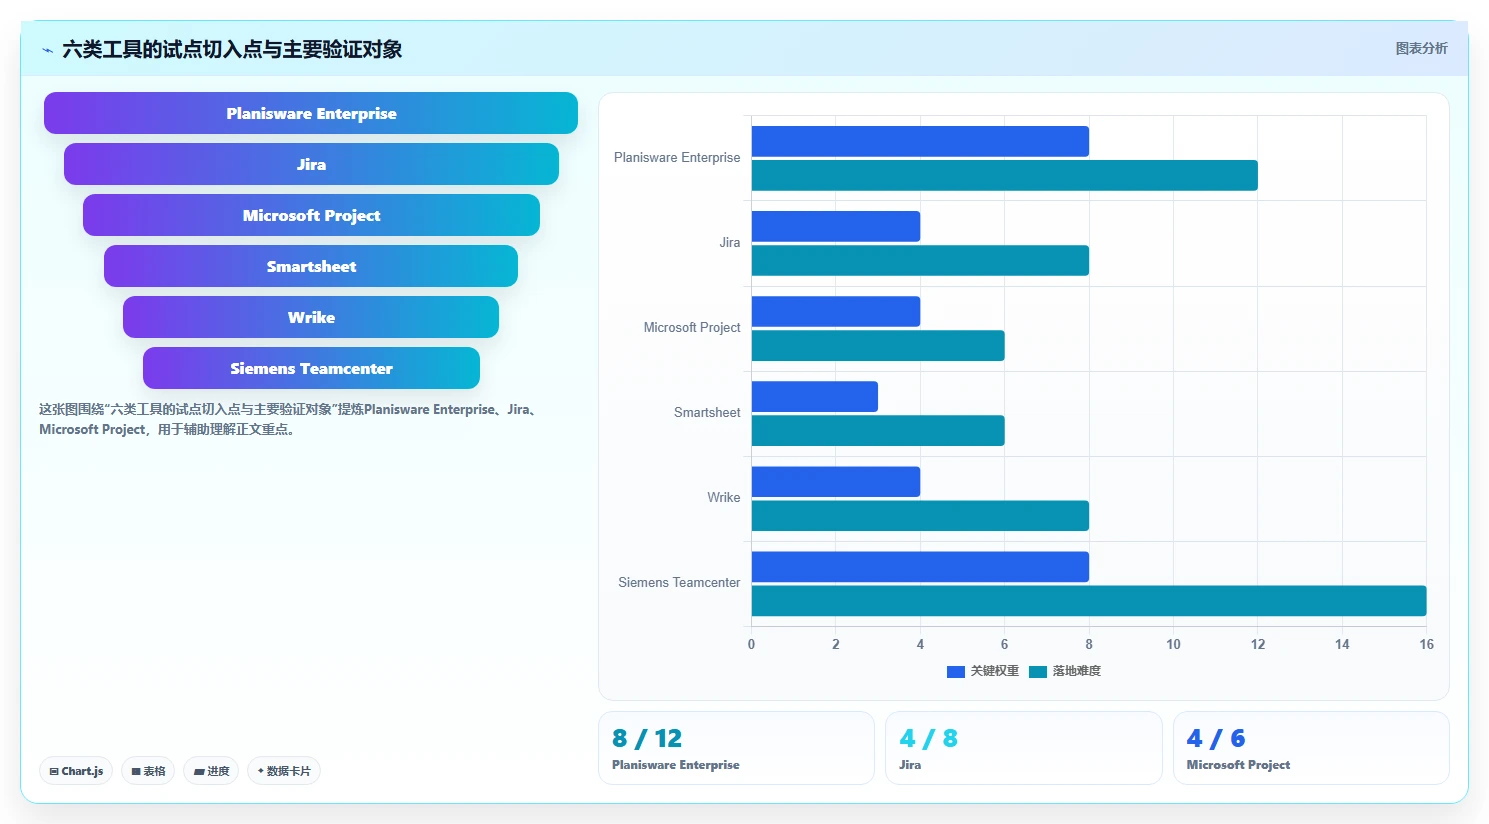Click the x-axis tick label 16
The image size is (1489, 824).
tap(1426, 645)
